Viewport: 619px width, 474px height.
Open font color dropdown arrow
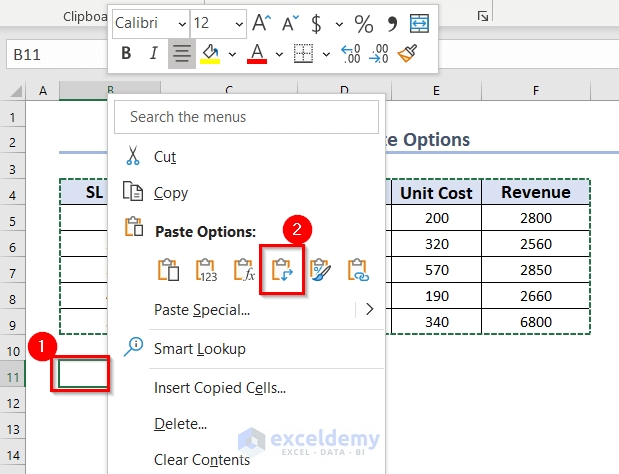(x=279, y=54)
